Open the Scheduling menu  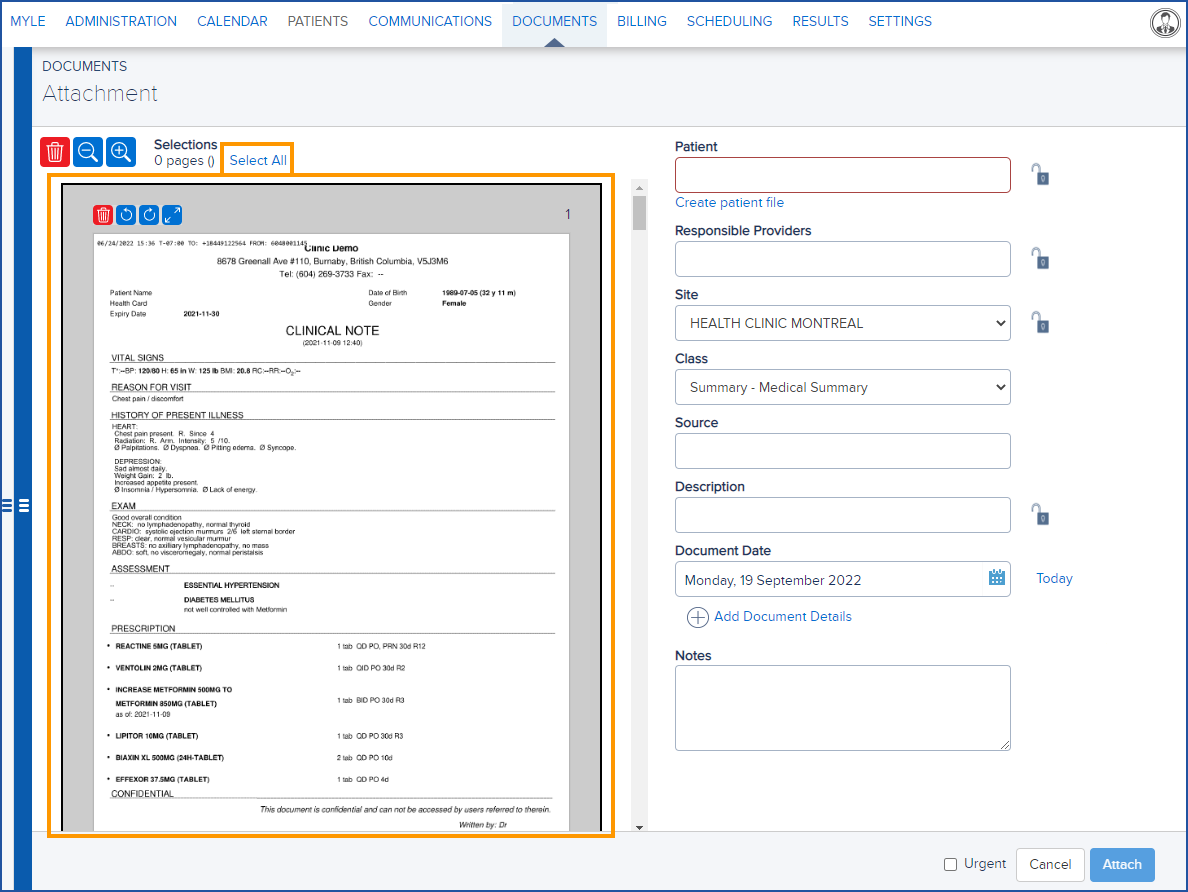[x=729, y=21]
